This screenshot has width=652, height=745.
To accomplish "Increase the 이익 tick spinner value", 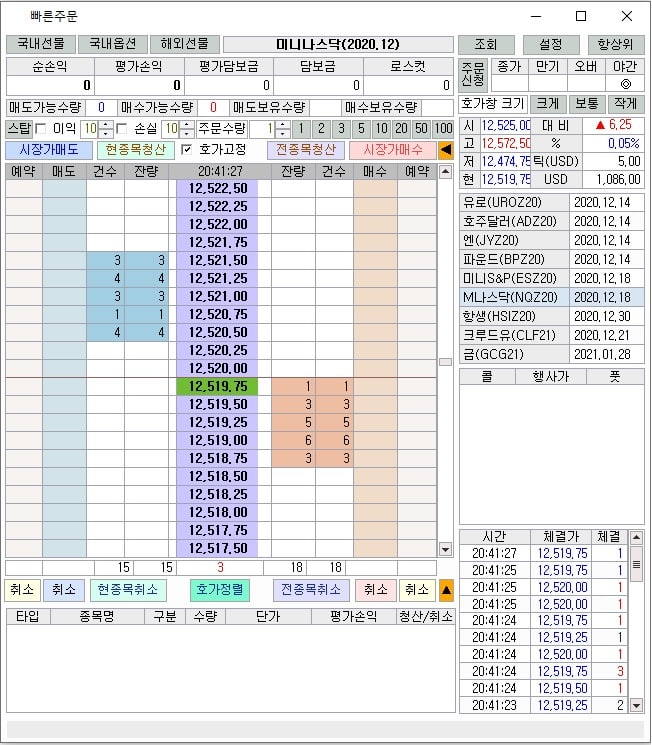I will pos(106,125).
